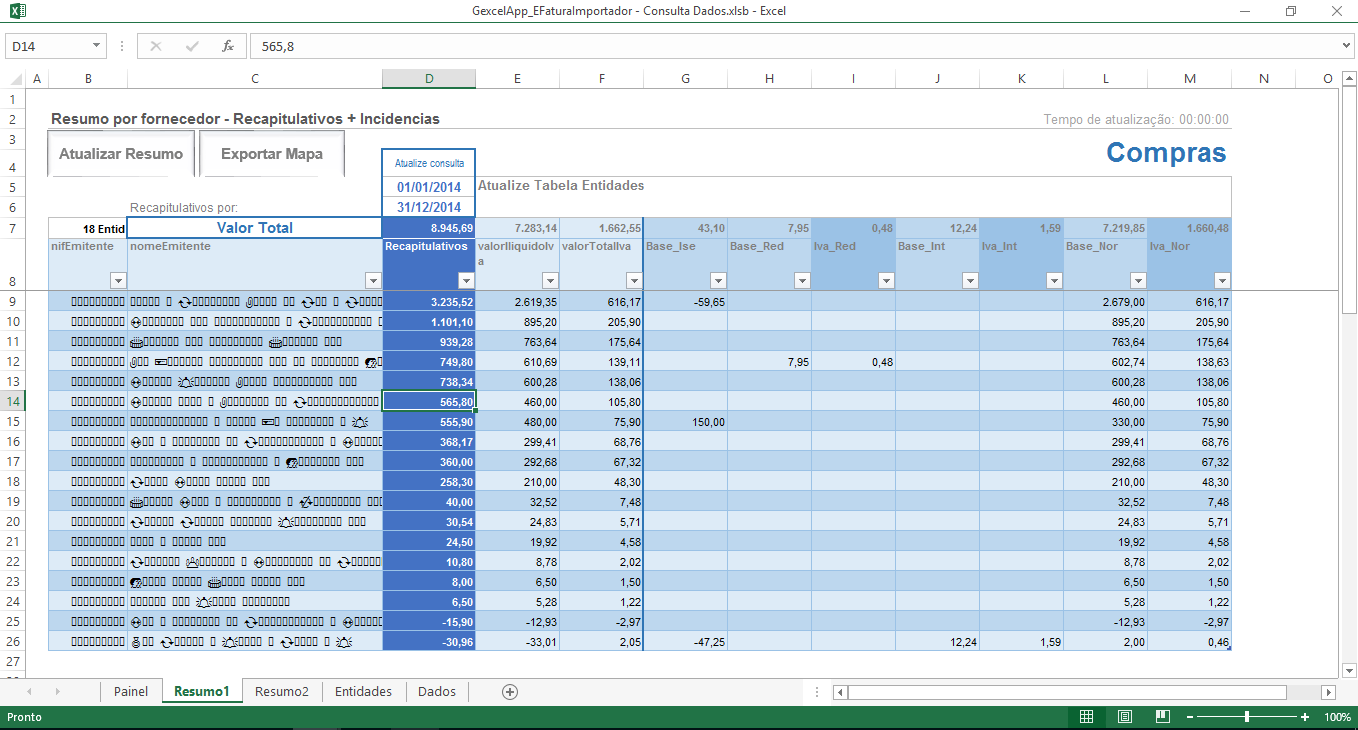Open the nifEmitente column filter dropdown

[x=117, y=281]
